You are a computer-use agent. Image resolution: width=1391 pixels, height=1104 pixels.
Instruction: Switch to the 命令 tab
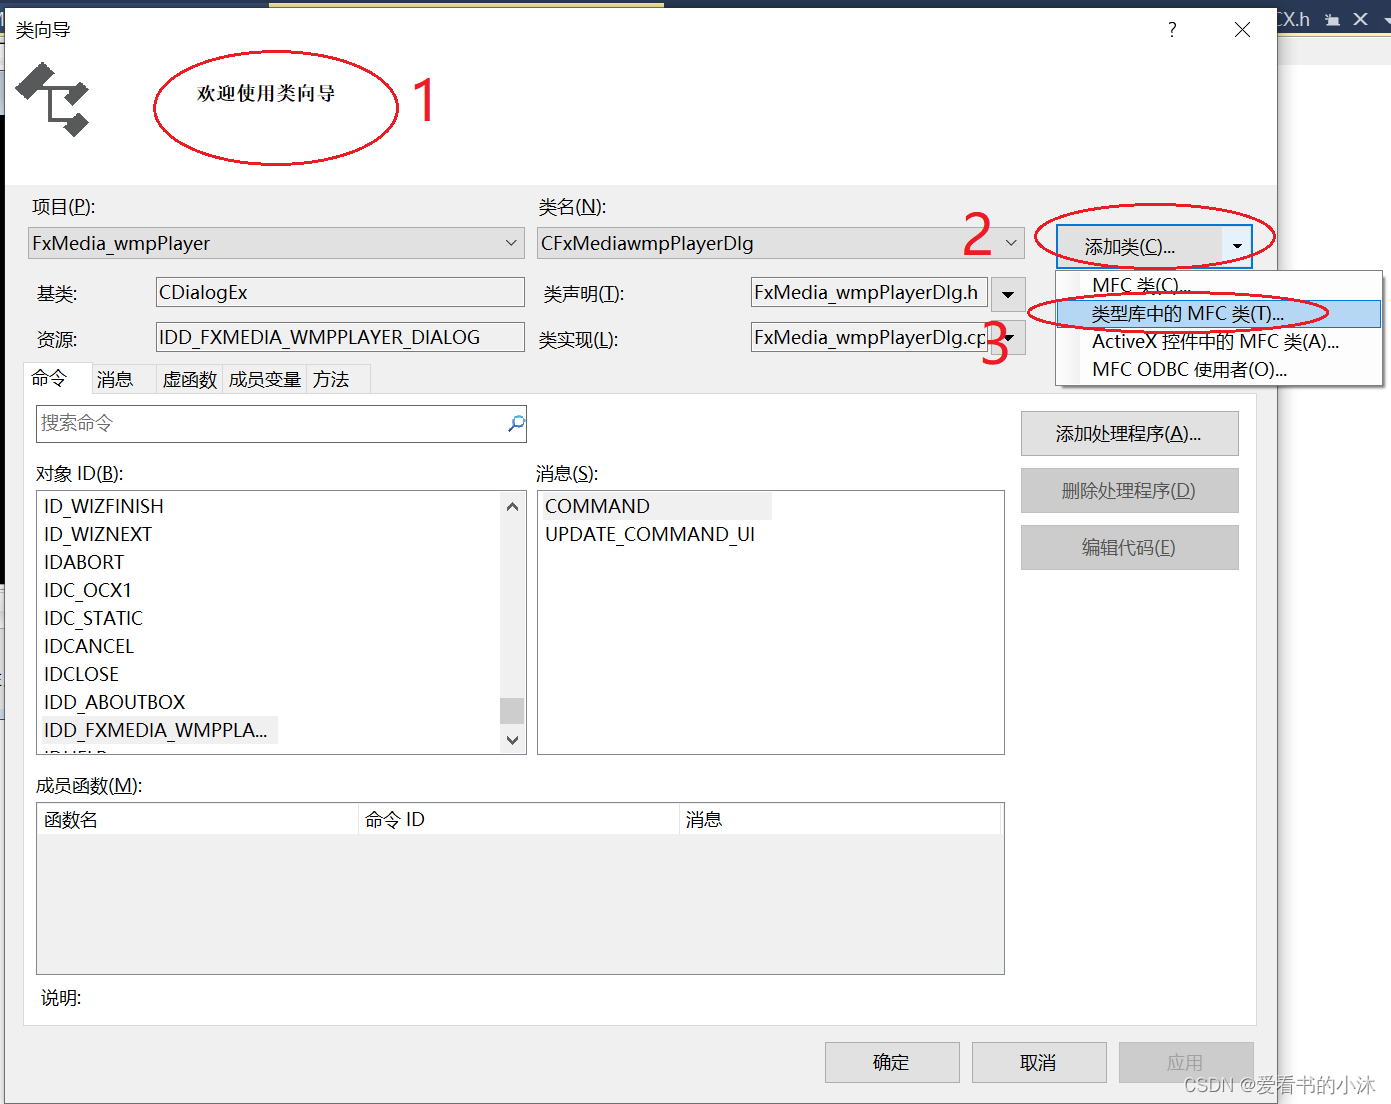(x=57, y=378)
